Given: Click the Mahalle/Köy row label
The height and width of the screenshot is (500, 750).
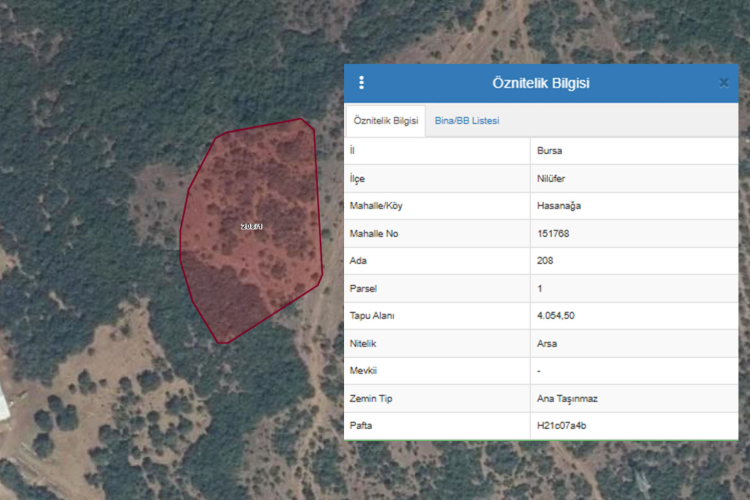Looking at the screenshot, I should pyautogui.click(x=376, y=206).
